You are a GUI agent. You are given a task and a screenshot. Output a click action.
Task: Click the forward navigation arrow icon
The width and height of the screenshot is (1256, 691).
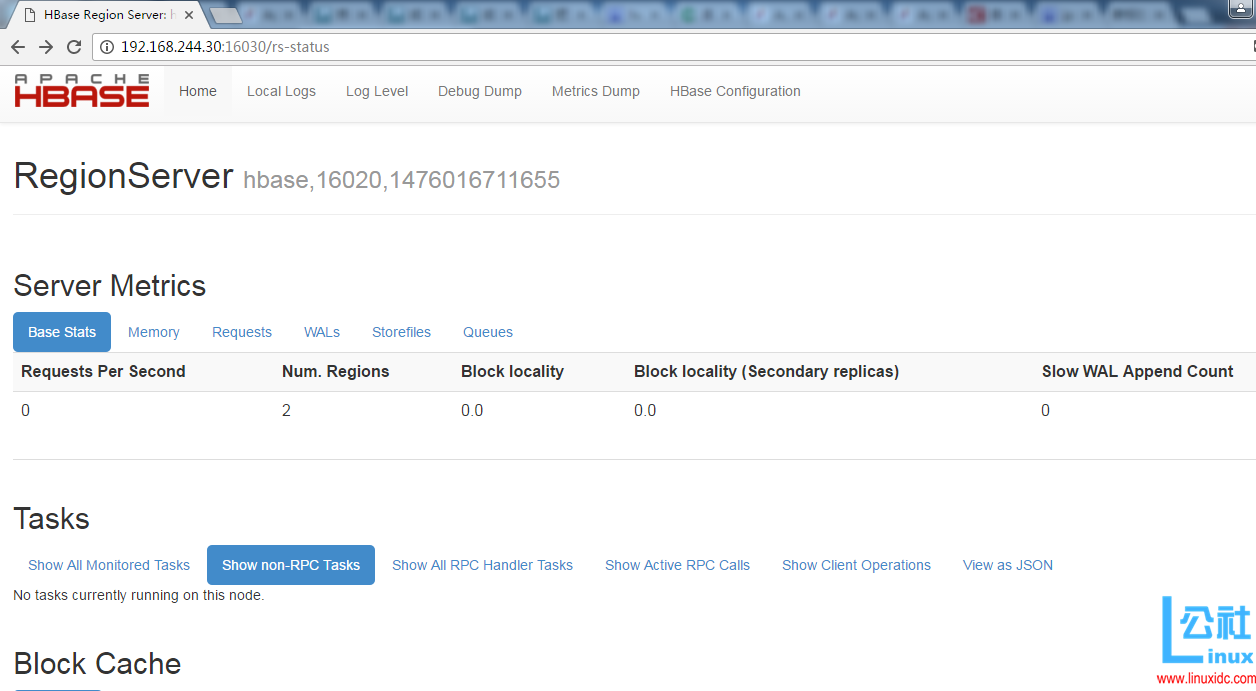point(45,46)
